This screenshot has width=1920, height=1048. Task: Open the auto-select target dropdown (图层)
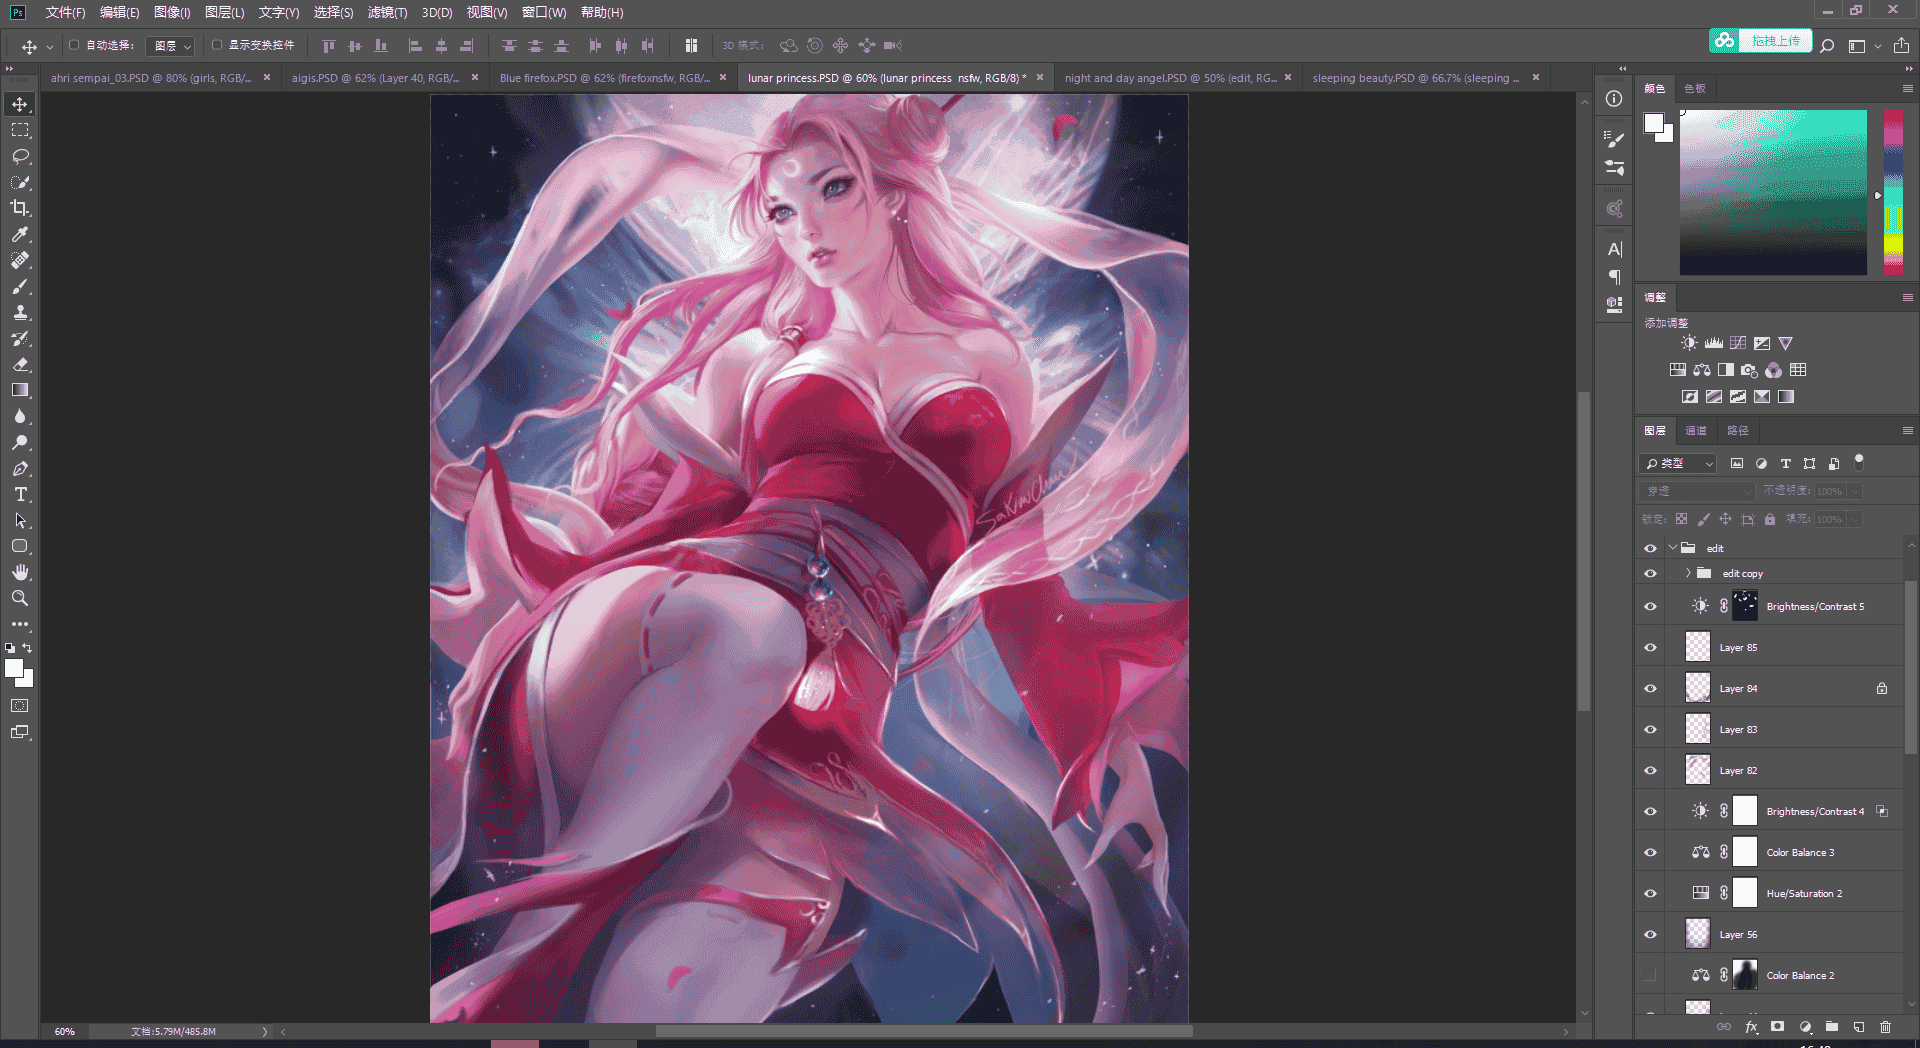(170, 46)
